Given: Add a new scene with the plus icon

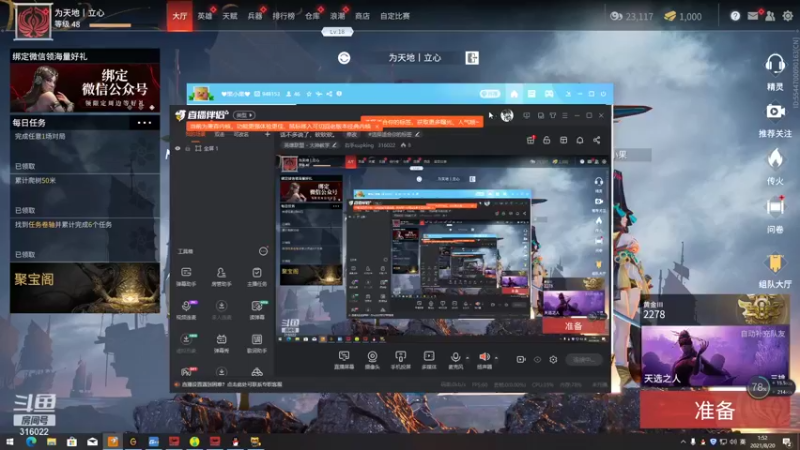Looking at the screenshot, I should (267, 134).
